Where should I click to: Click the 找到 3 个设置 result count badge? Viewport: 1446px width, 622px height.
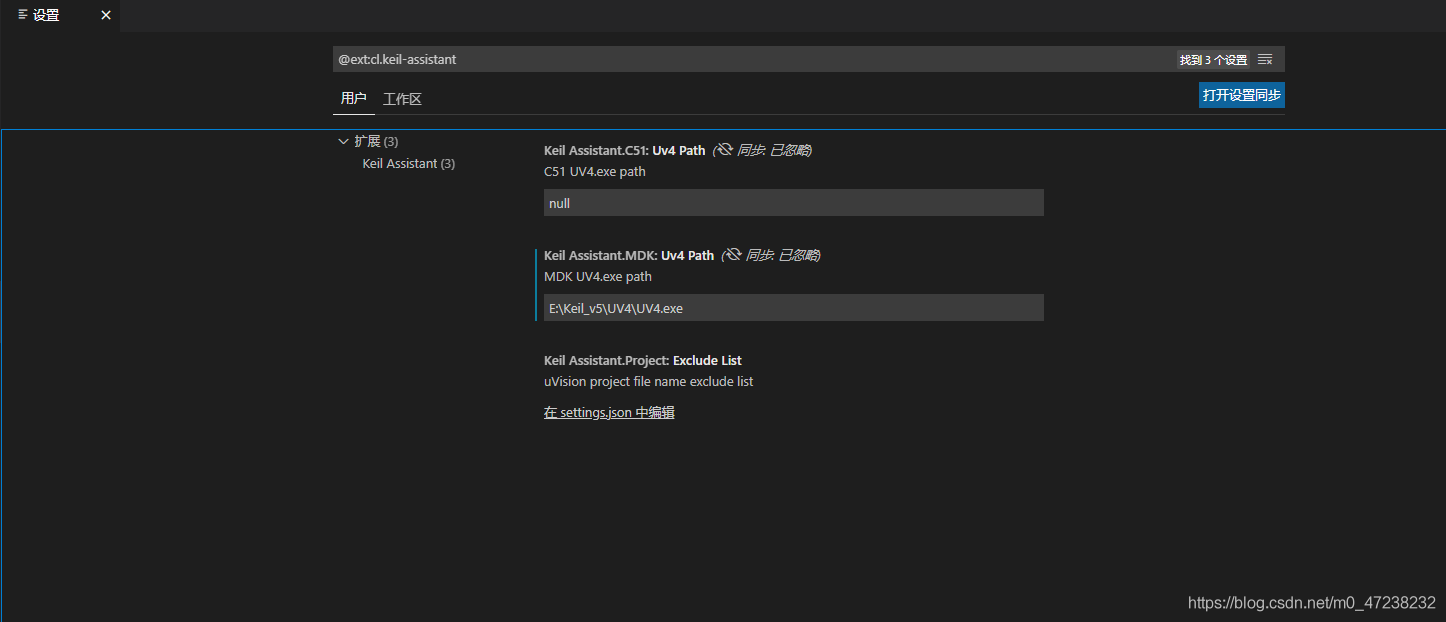pos(1213,60)
